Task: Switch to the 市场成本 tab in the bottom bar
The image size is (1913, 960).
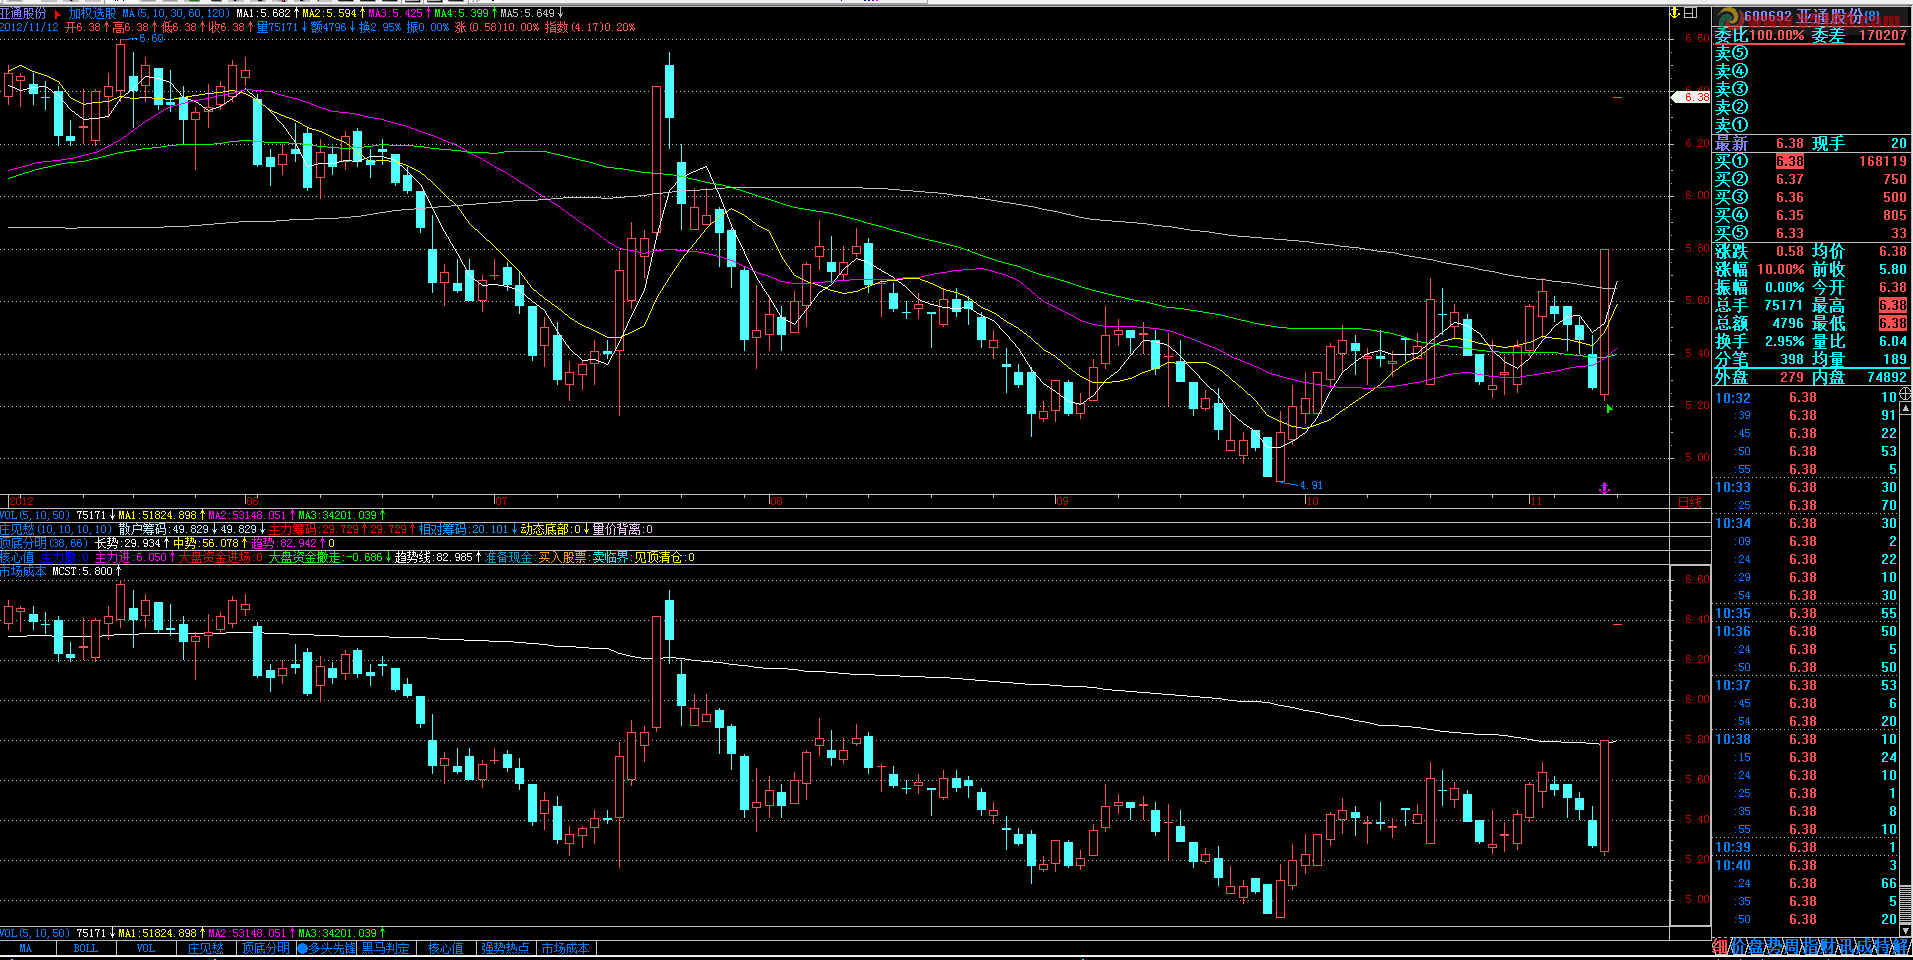Action: 566,948
